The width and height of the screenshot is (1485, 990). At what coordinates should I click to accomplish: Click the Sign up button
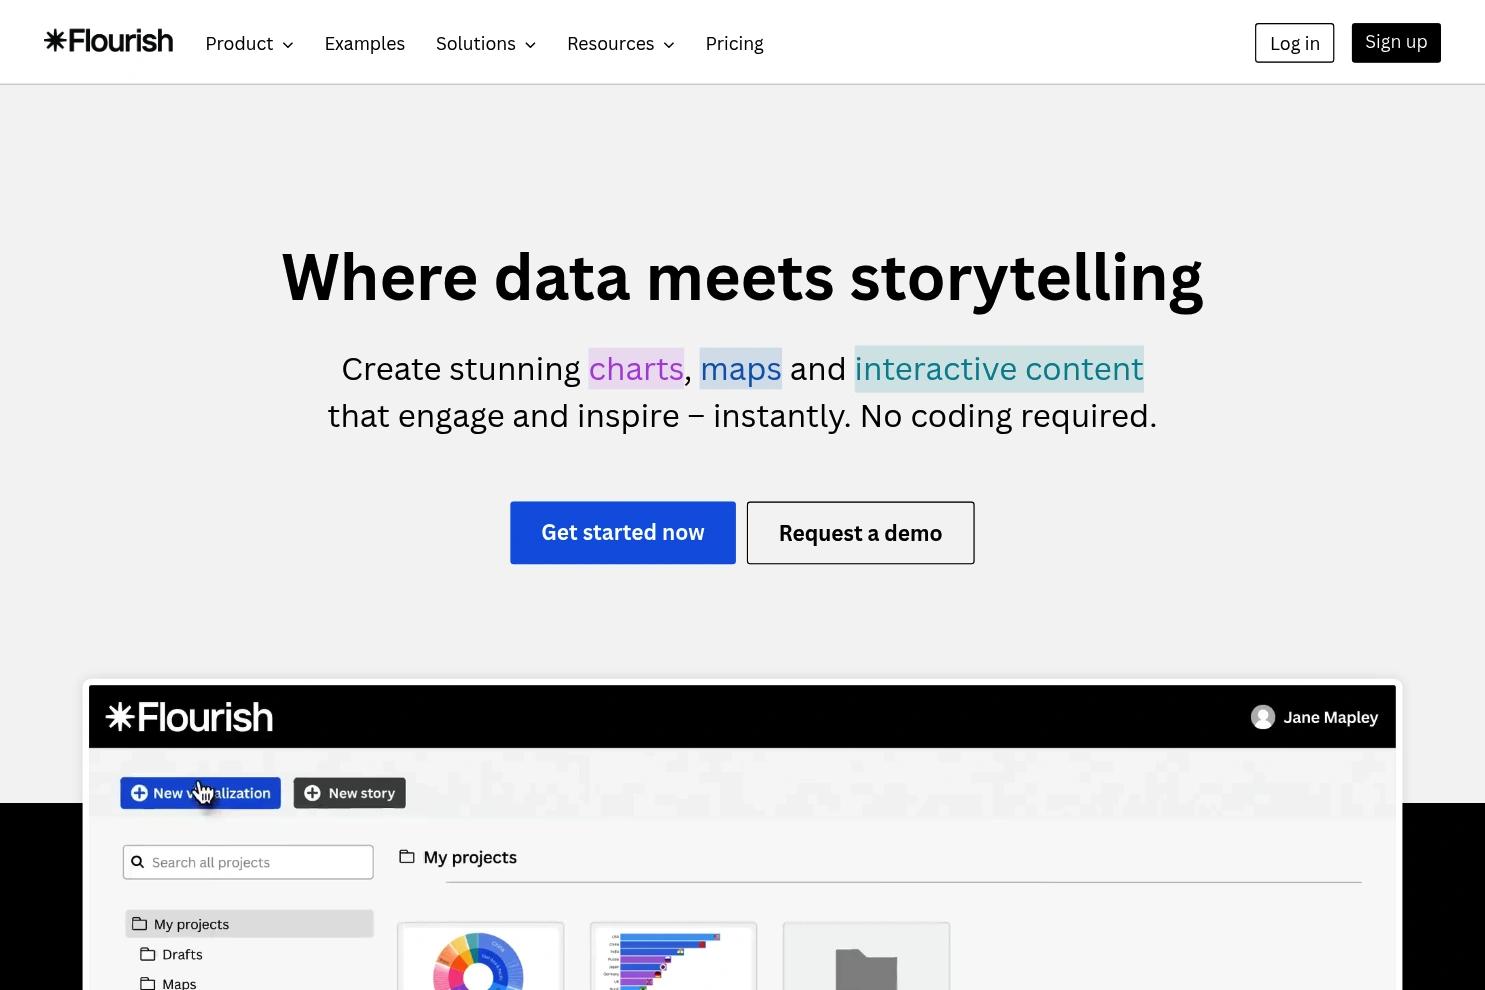point(1396,43)
